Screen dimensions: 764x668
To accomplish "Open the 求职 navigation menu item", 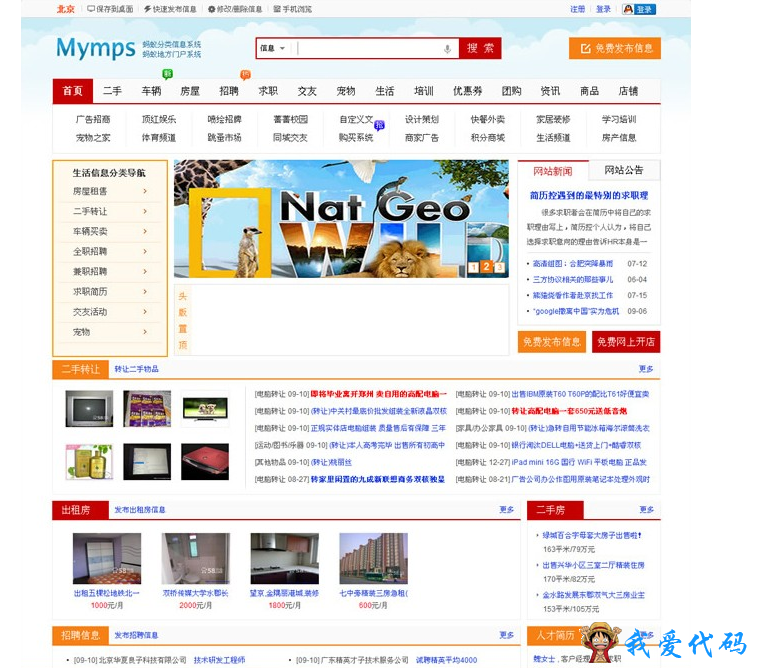I will [268, 91].
